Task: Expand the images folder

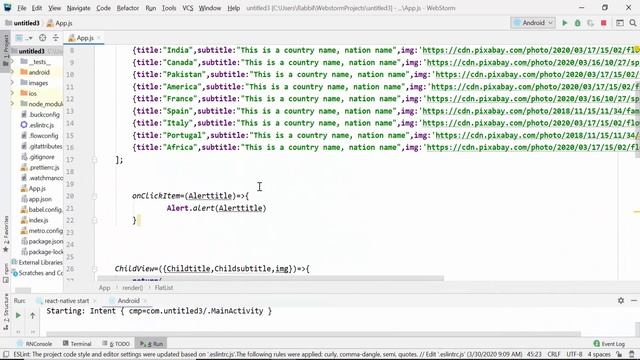Action: [12, 83]
